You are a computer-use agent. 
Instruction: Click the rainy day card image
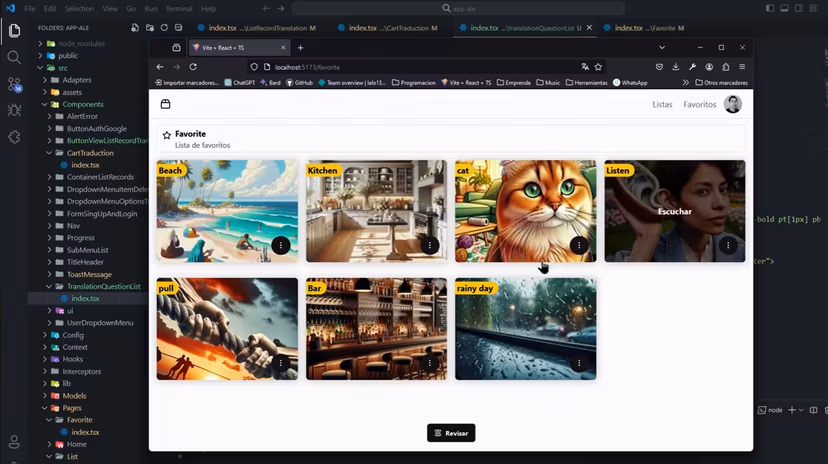525,329
